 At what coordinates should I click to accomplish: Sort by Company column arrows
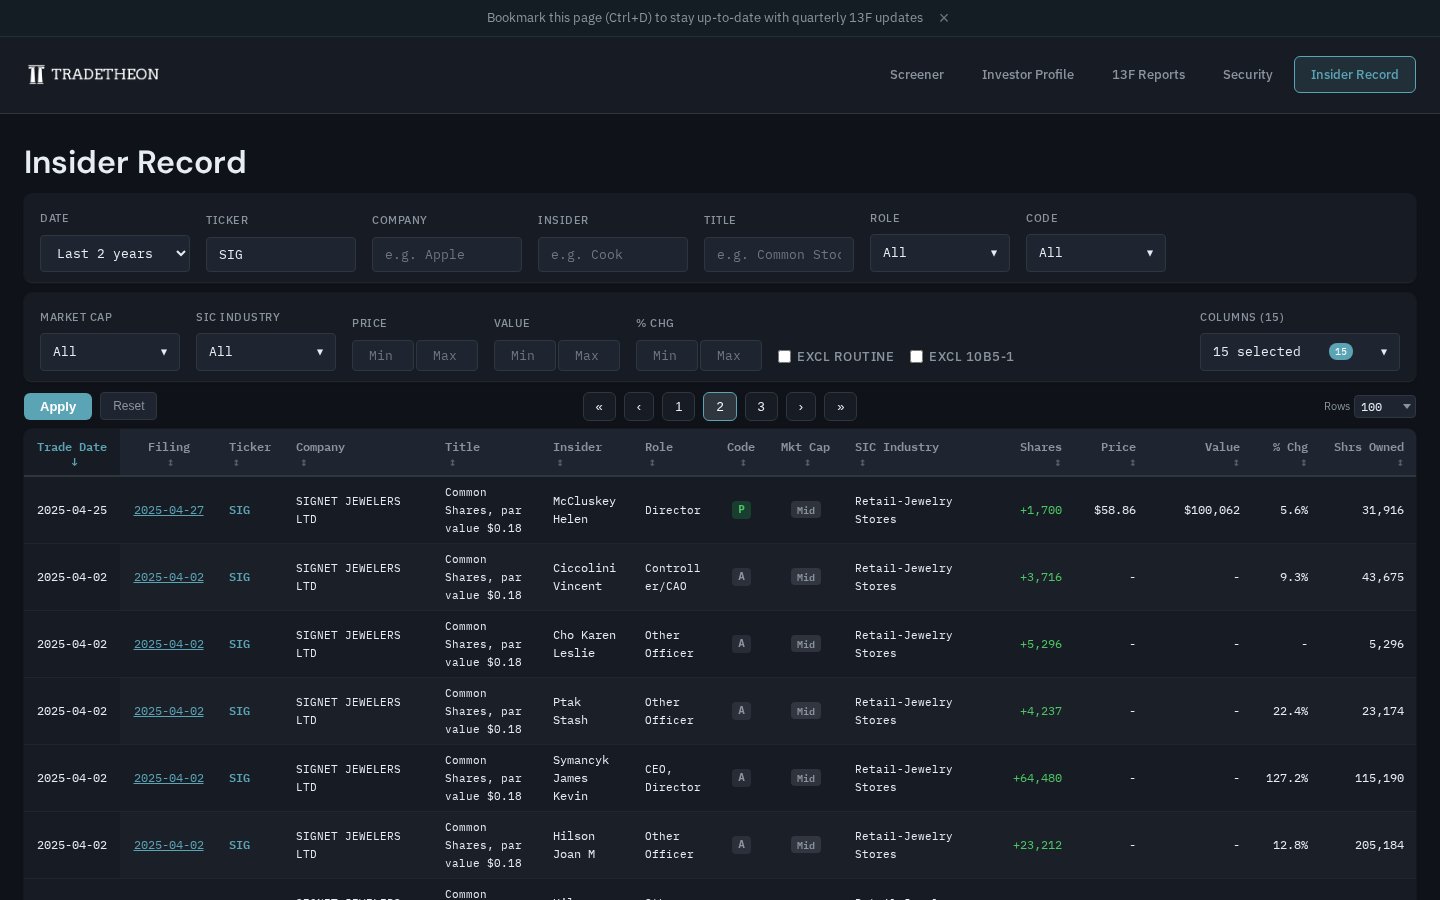coord(303,463)
